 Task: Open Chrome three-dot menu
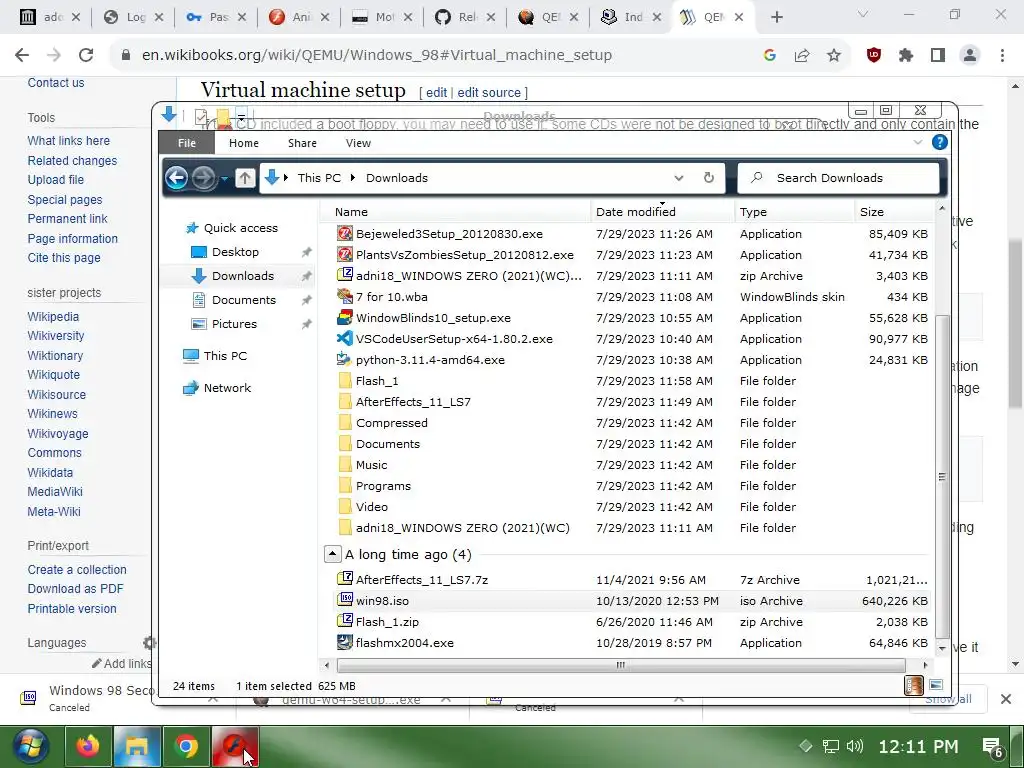tap(1002, 56)
